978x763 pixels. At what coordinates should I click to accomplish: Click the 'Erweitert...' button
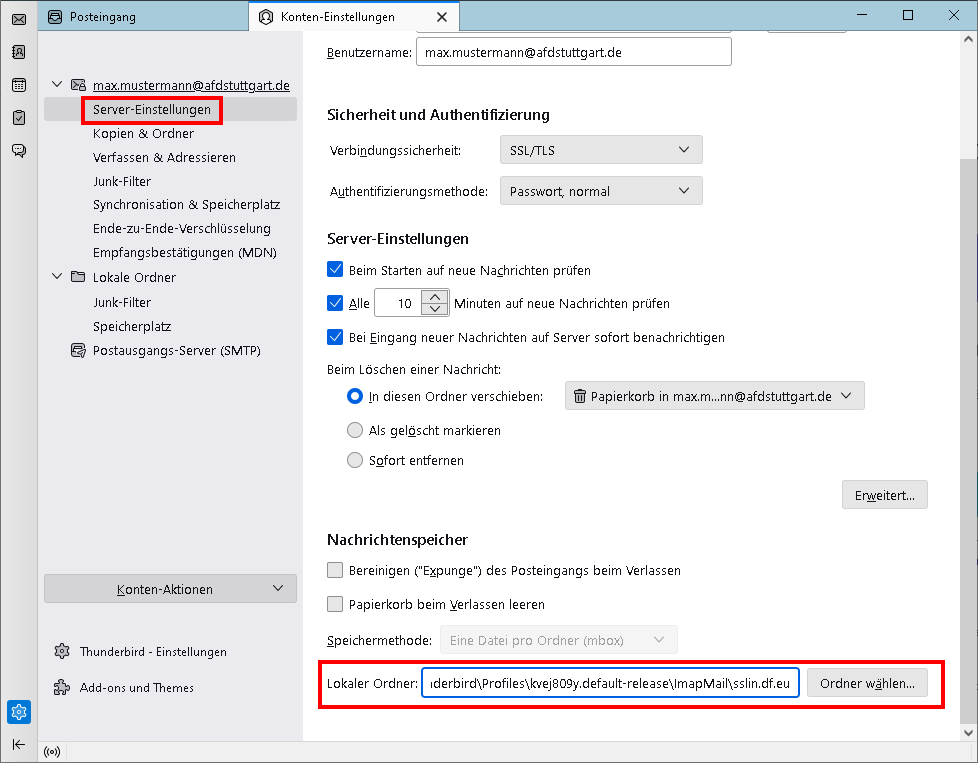[x=884, y=495]
